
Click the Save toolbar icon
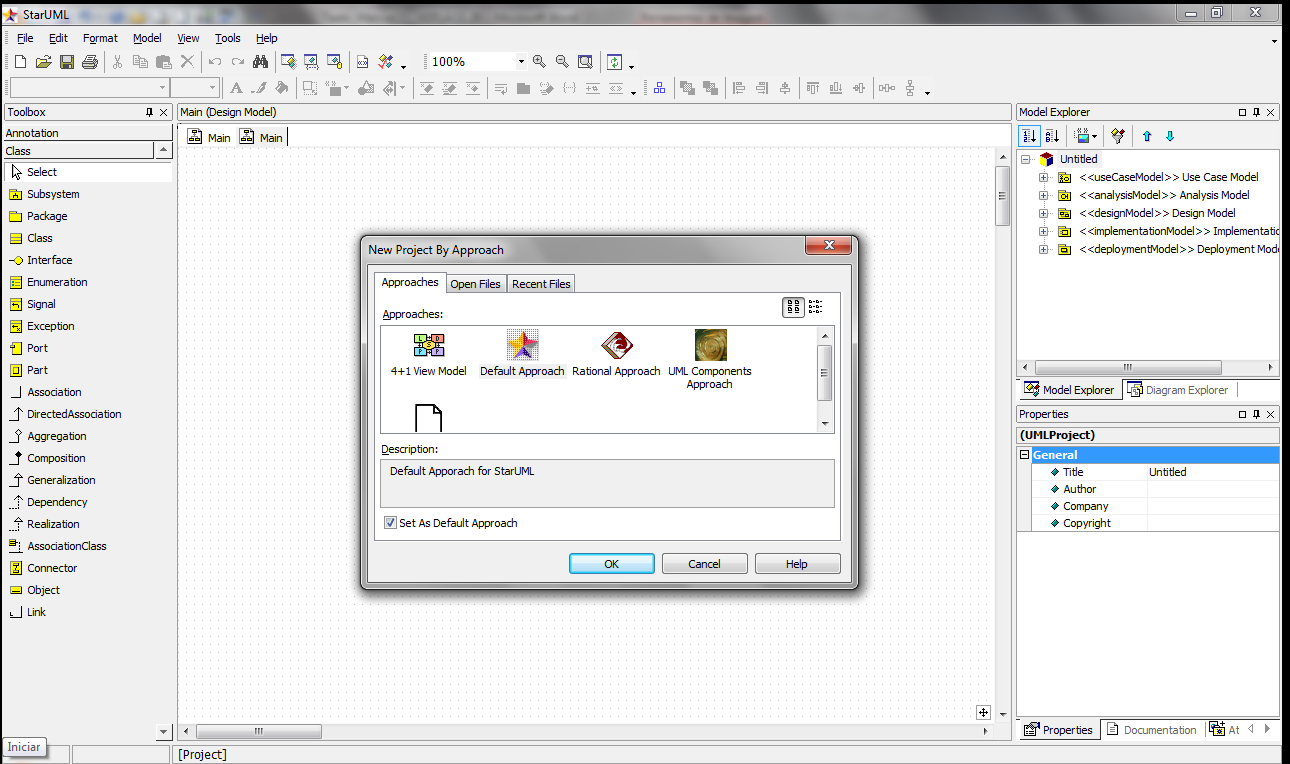click(x=66, y=62)
